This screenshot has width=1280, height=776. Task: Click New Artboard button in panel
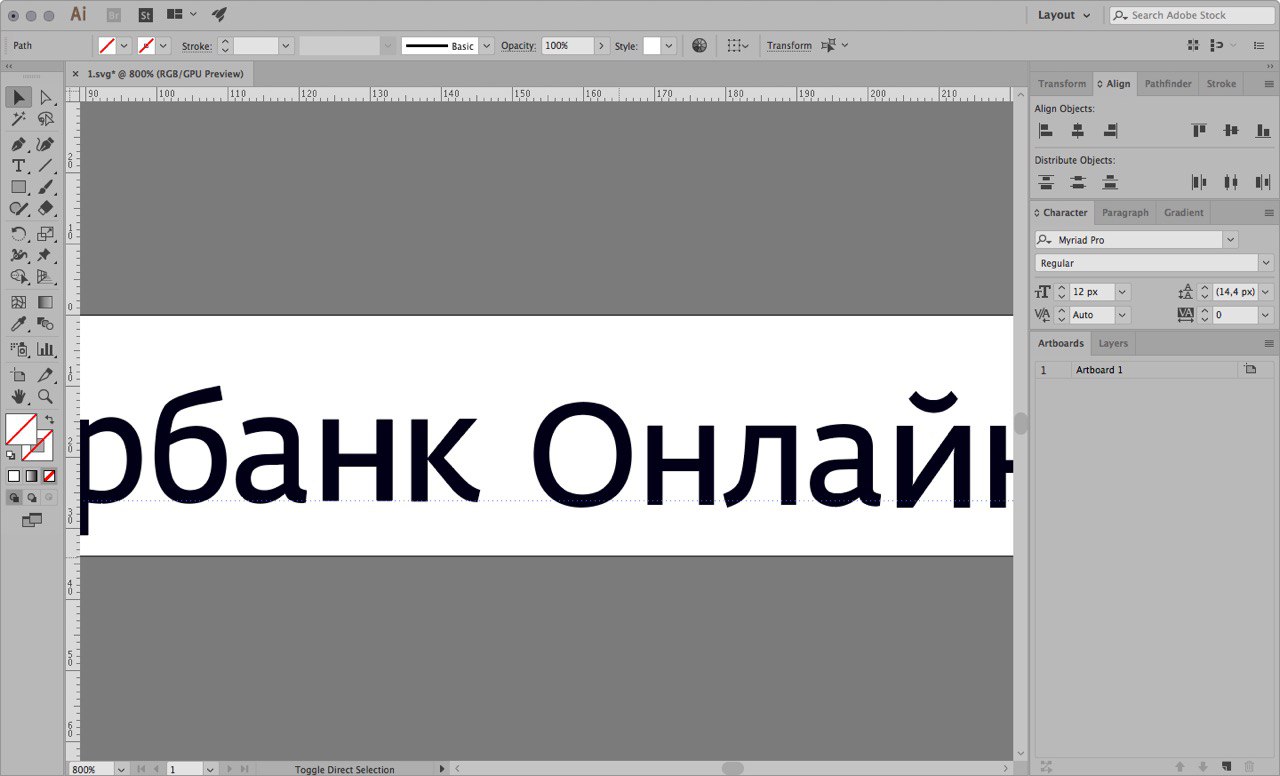click(x=1226, y=767)
